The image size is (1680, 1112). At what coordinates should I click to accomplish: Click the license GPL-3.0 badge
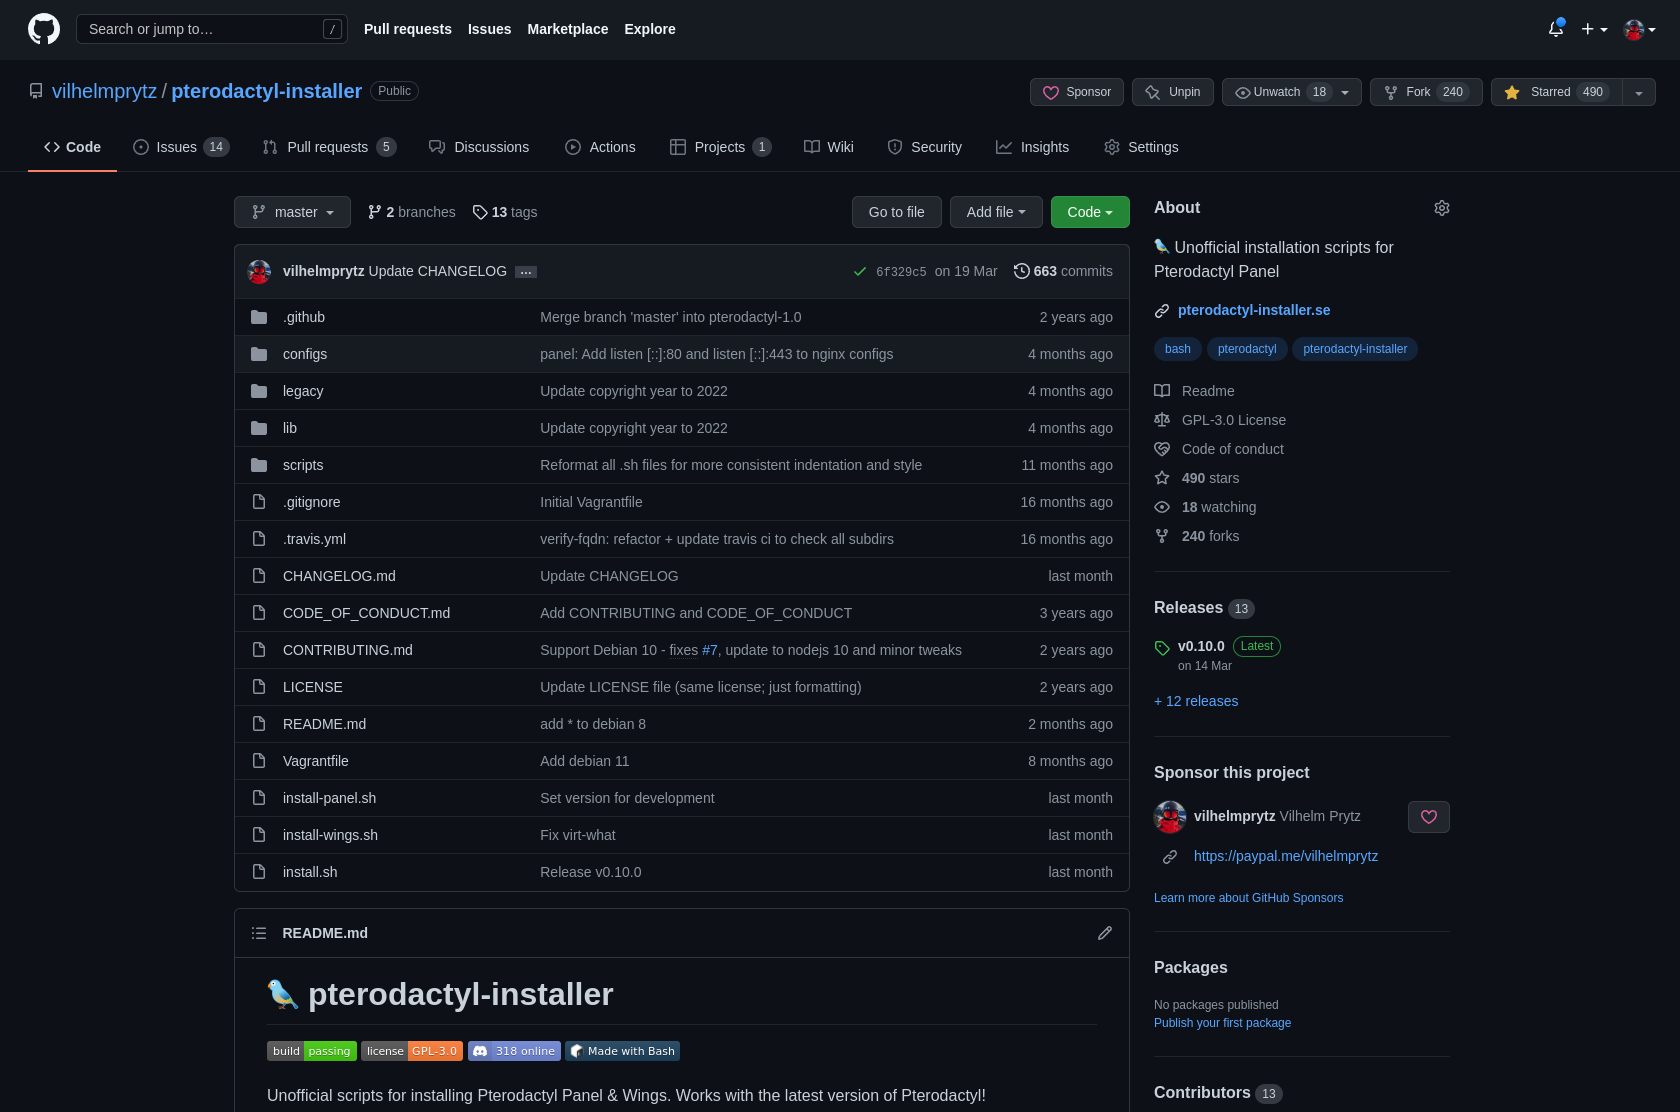click(412, 1051)
